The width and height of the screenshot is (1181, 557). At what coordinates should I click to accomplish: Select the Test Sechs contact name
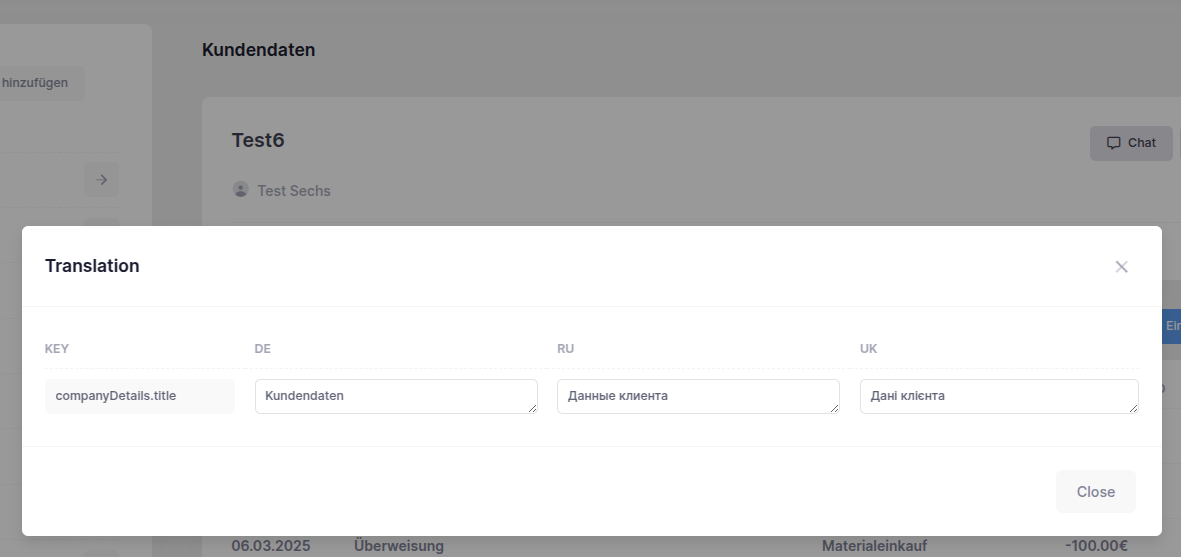294,190
